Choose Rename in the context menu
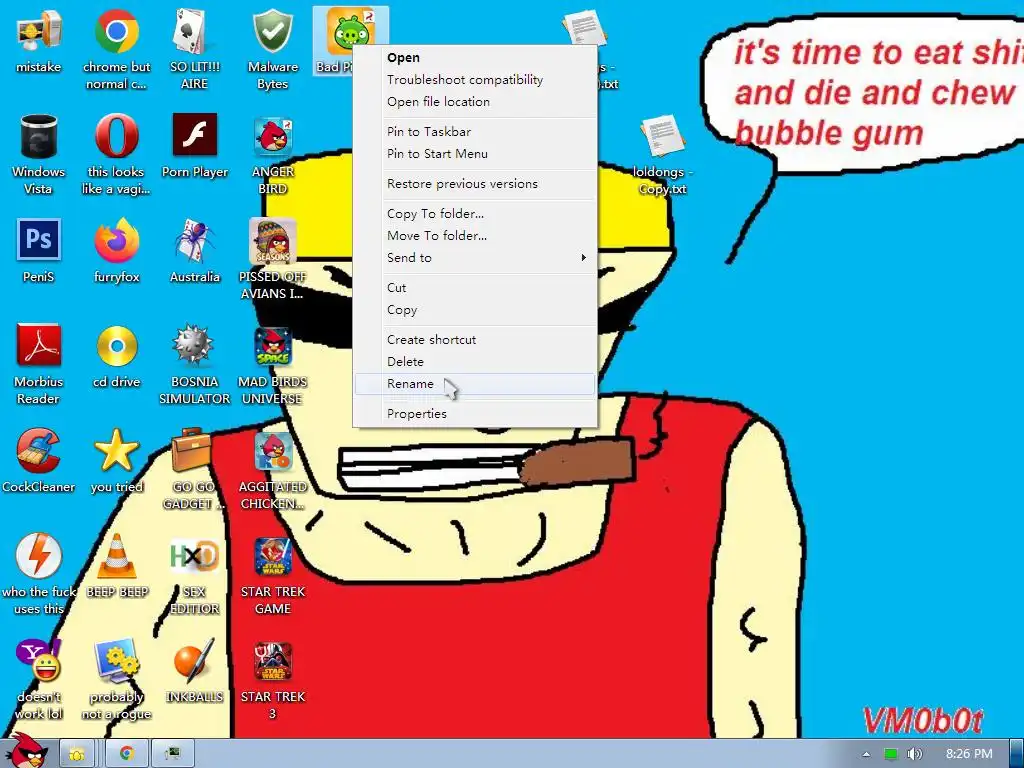Viewport: 1024px width, 768px height. pyautogui.click(x=475, y=383)
